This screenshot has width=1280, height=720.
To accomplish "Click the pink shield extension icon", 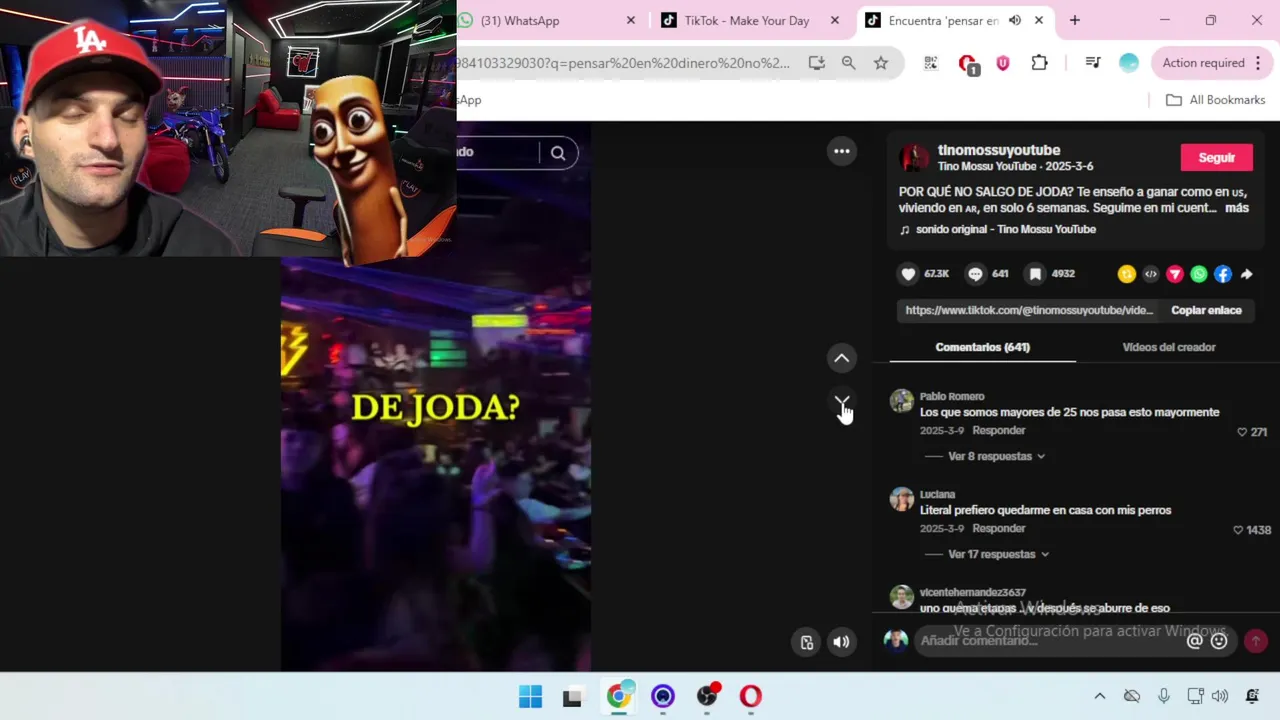I will (x=1003, y=63).
